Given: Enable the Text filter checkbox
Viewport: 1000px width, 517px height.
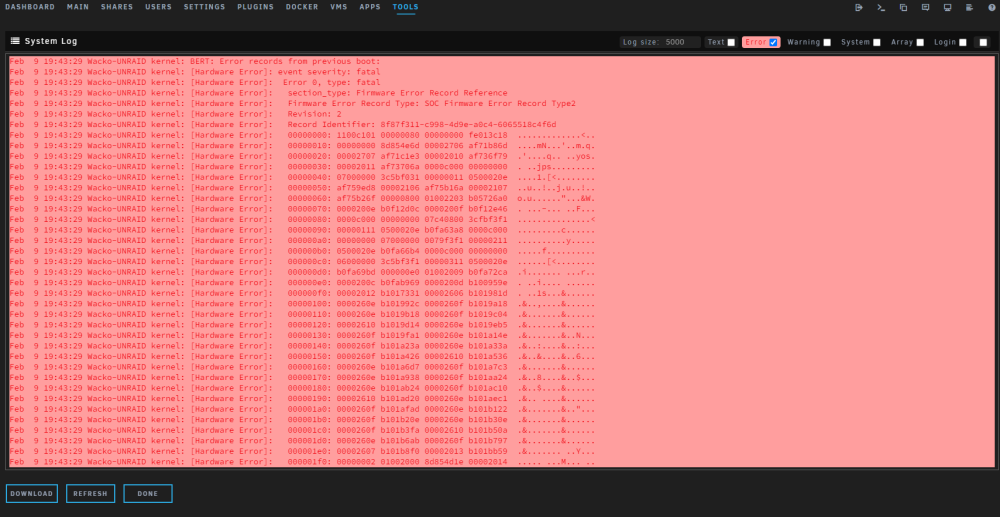Looking at the screenshot, I should point(731,43).
